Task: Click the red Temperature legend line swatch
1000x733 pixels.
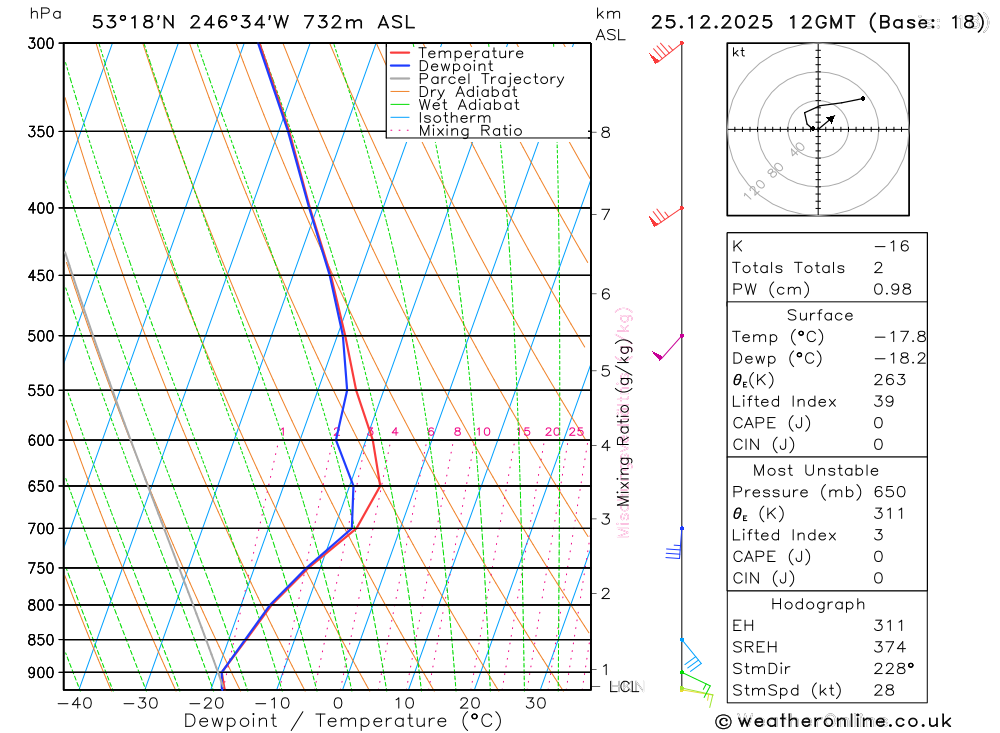Action: pyautogui.click(x=400, y=53)
